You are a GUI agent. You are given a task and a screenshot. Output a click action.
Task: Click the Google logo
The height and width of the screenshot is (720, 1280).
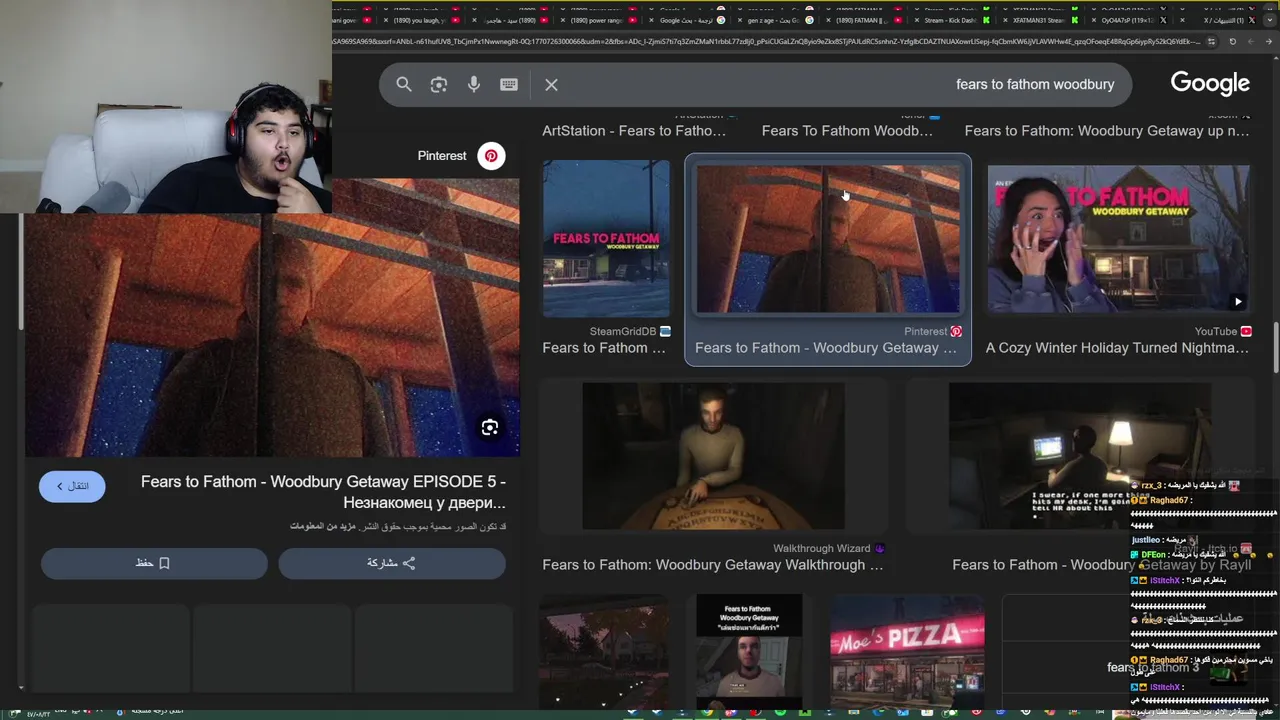(x=1210, y=83)
